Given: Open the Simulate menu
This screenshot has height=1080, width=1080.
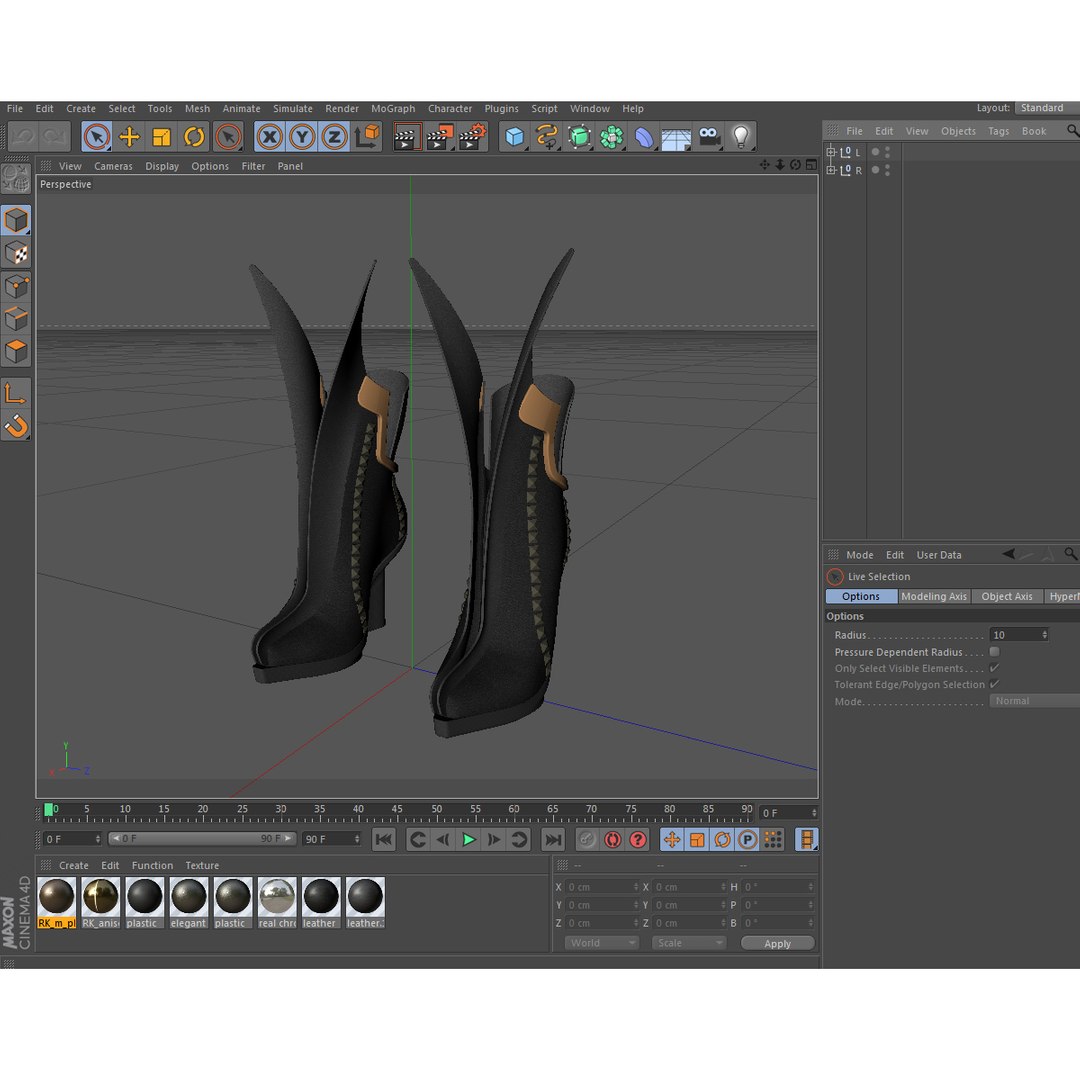Looking at the screenshot, I should tap(293, 108).
